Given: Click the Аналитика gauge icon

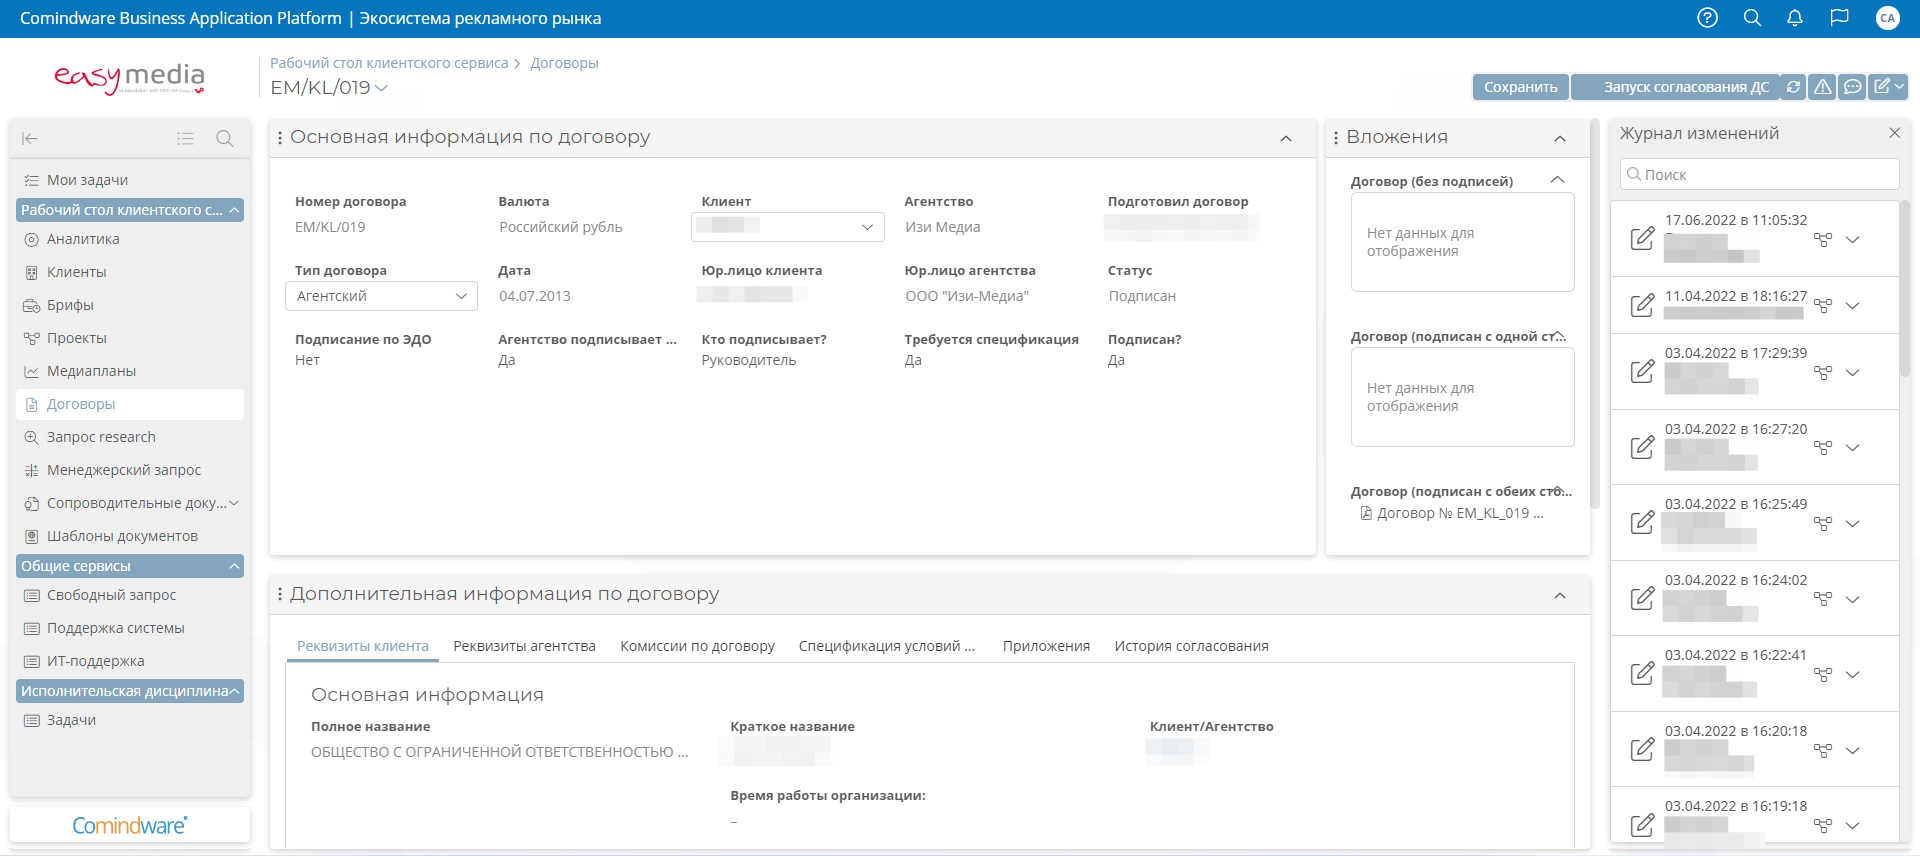Looking at the screenshot, I should coord(32,240).
